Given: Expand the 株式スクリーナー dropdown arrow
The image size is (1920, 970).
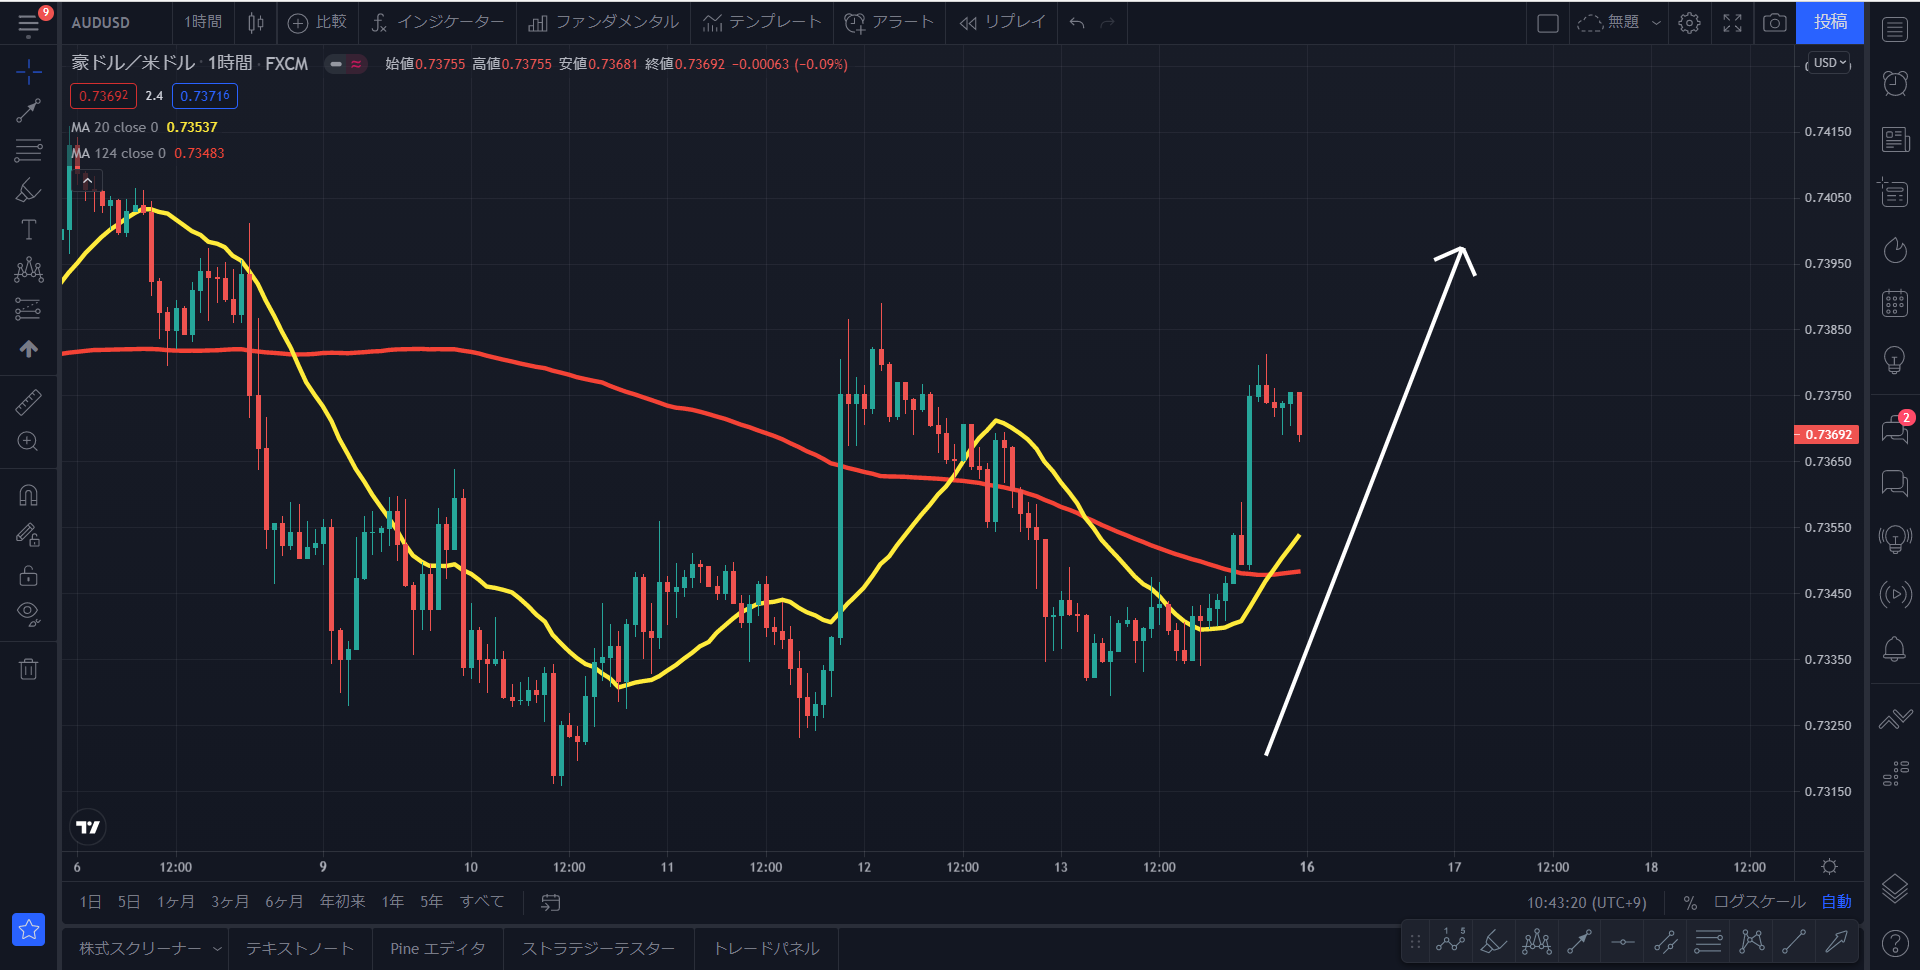Looking at the screenshot, I should point(217,949).
